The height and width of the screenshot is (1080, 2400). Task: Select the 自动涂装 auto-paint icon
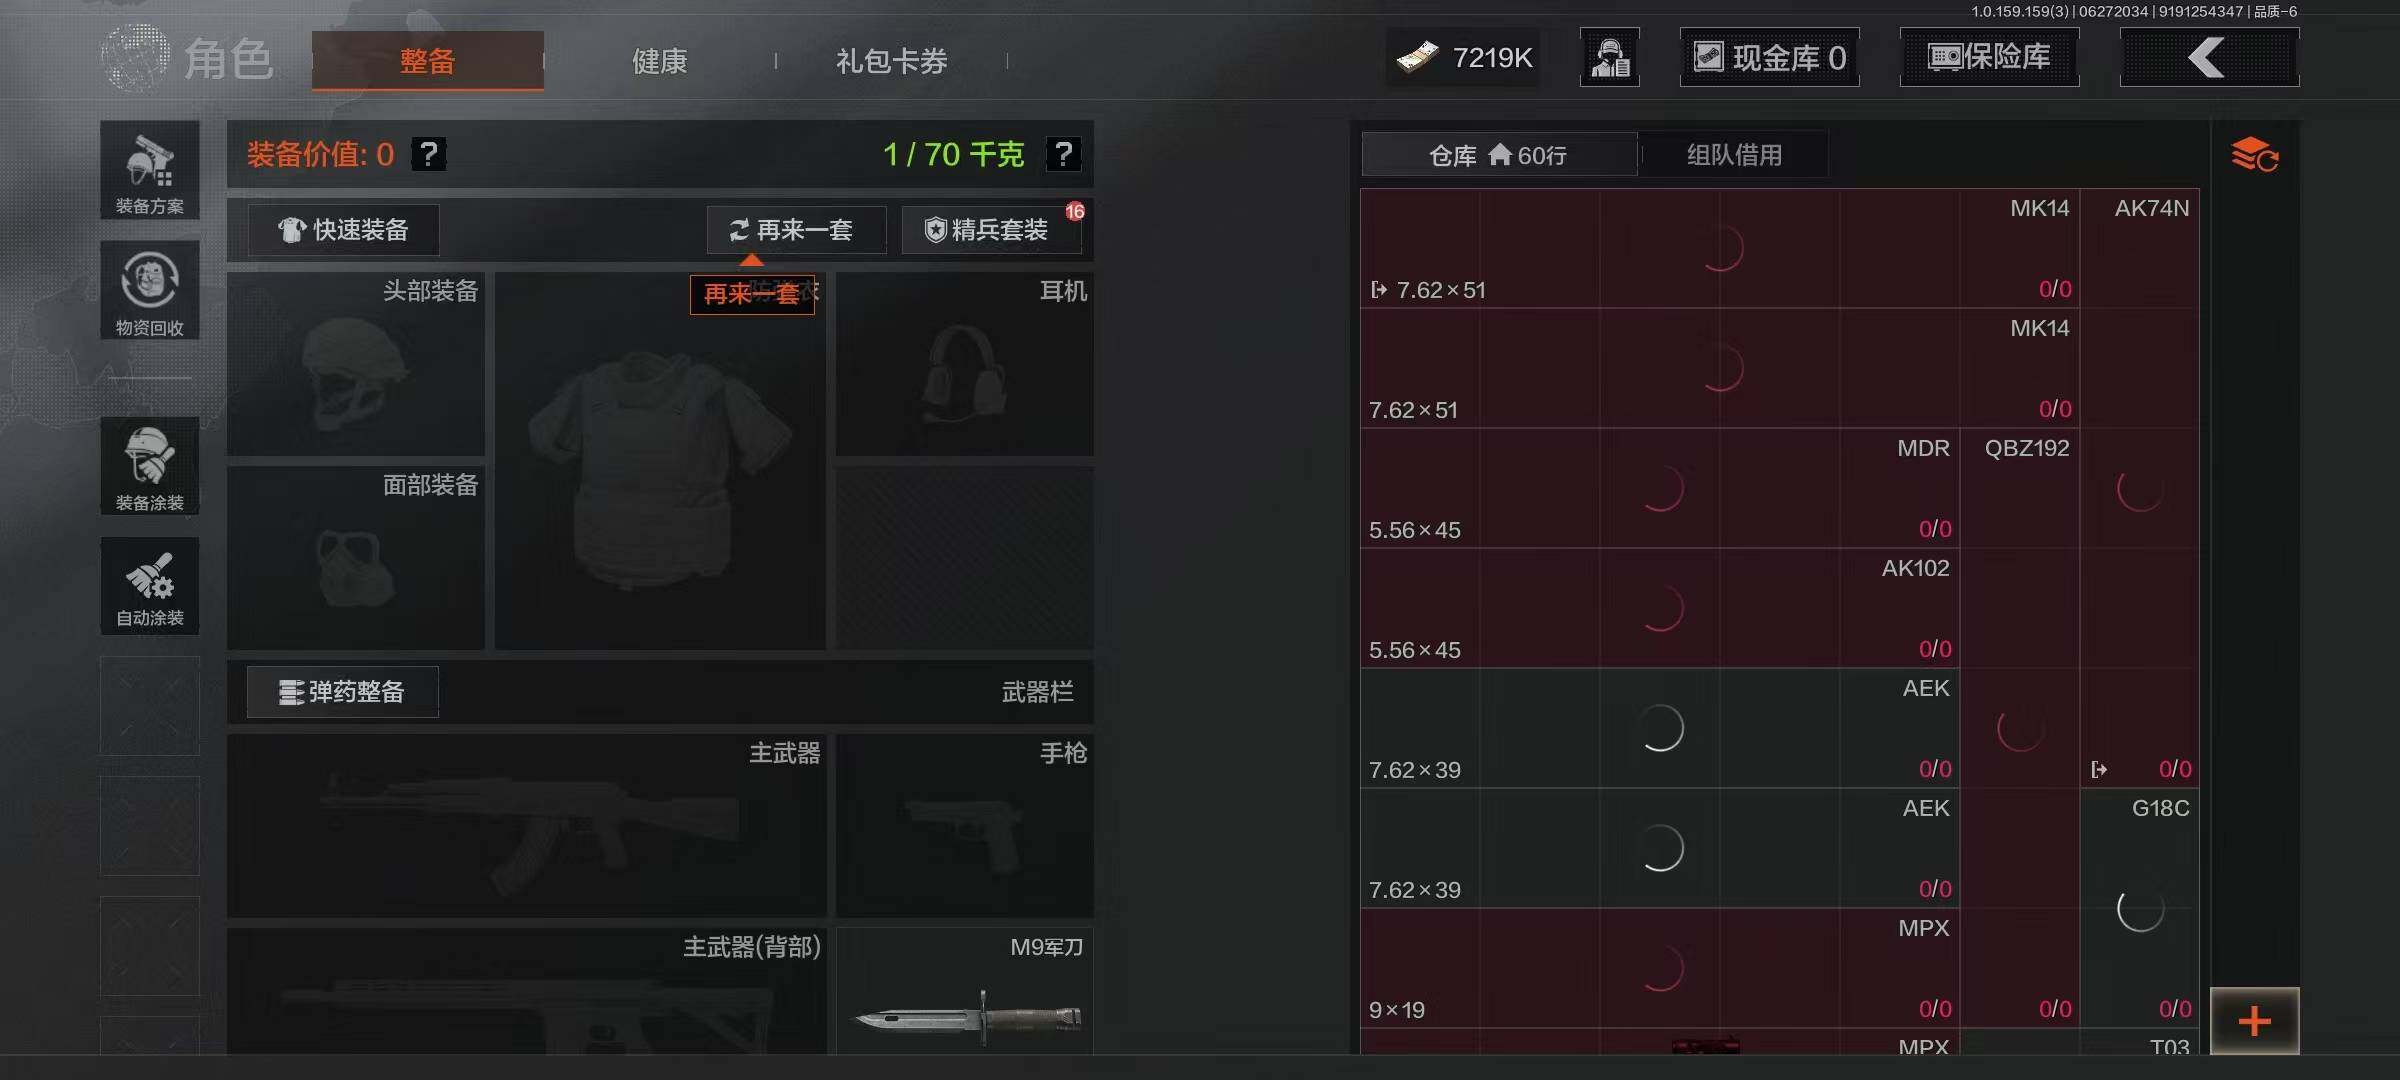click(150, 586)
